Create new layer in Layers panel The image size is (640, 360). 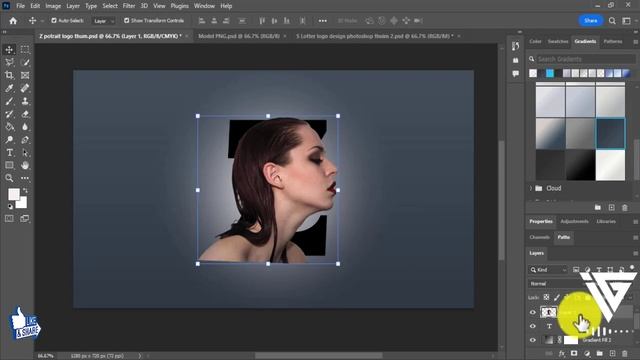point(612,353)
